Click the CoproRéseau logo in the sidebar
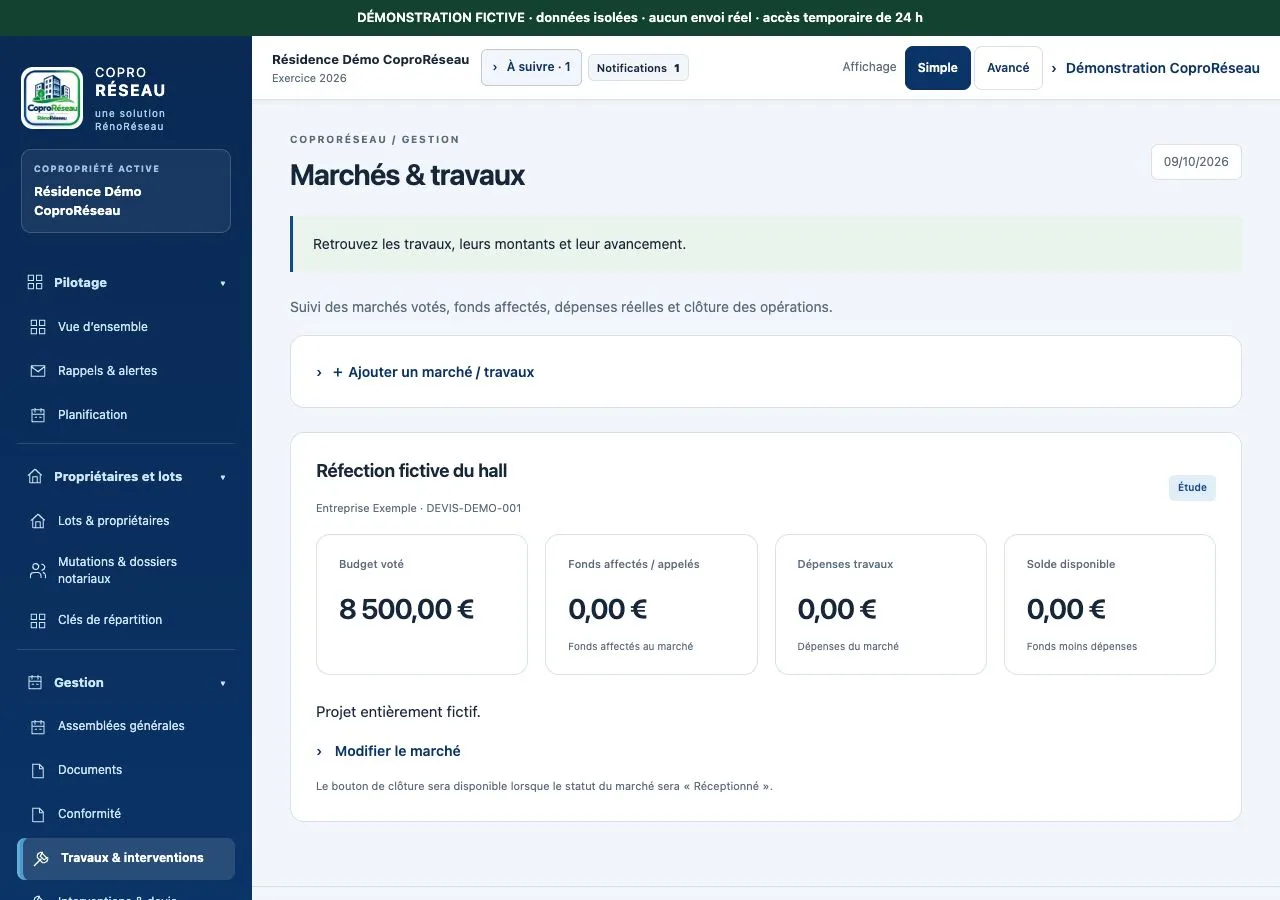Image resolution: width=1280 pixels, height=900 pixels. (52, 98)
